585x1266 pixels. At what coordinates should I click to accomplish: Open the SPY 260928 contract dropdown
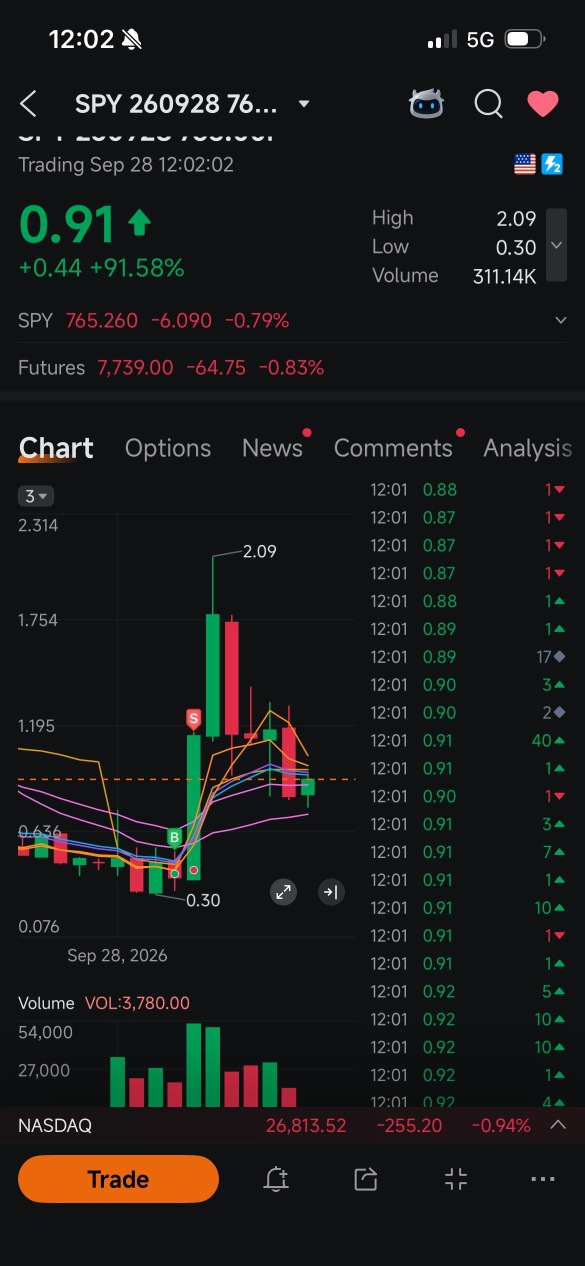pos(304,104)
